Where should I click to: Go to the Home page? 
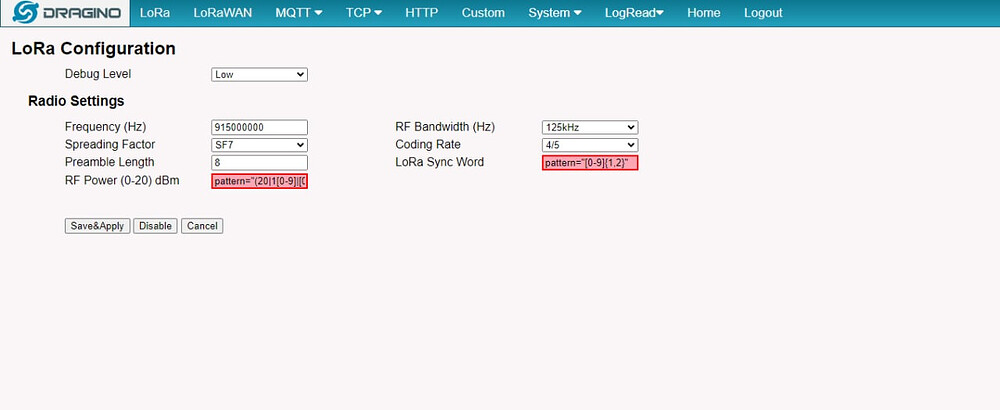coord(703,13)
